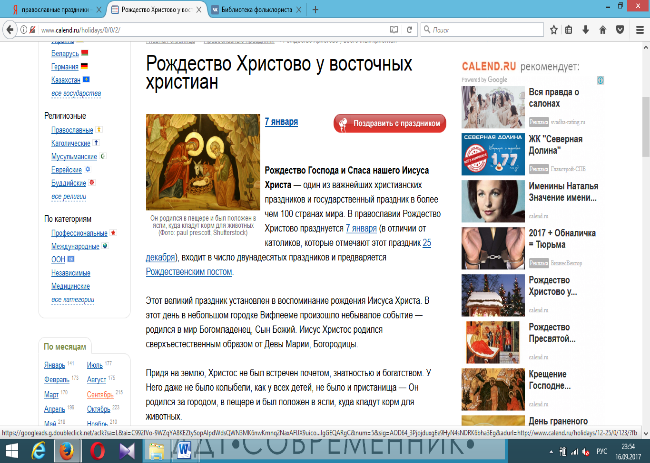
Task: Open the downloads arrow icon
Action: (585, 29)
